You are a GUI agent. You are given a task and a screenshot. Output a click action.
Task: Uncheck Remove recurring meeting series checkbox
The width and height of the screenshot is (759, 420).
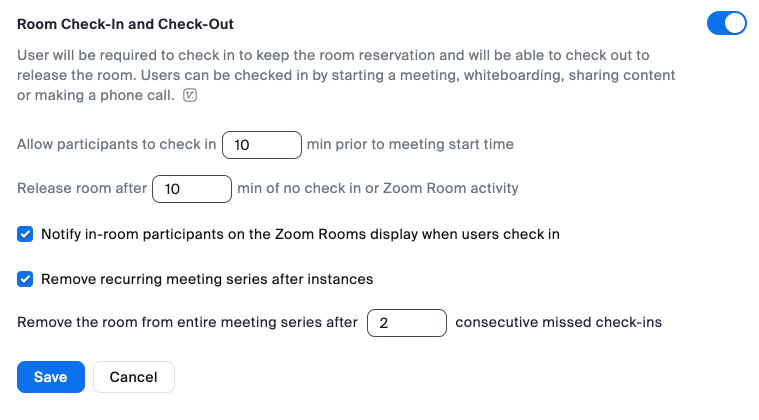pos(25,279)
